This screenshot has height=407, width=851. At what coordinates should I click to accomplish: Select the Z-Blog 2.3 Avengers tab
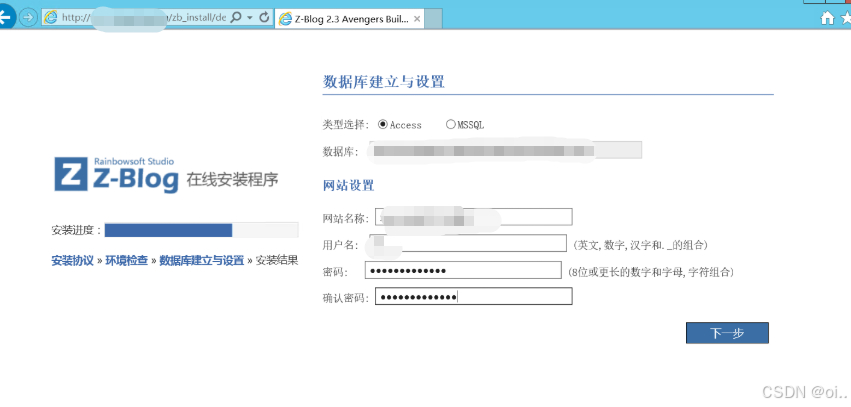point(349,18)
